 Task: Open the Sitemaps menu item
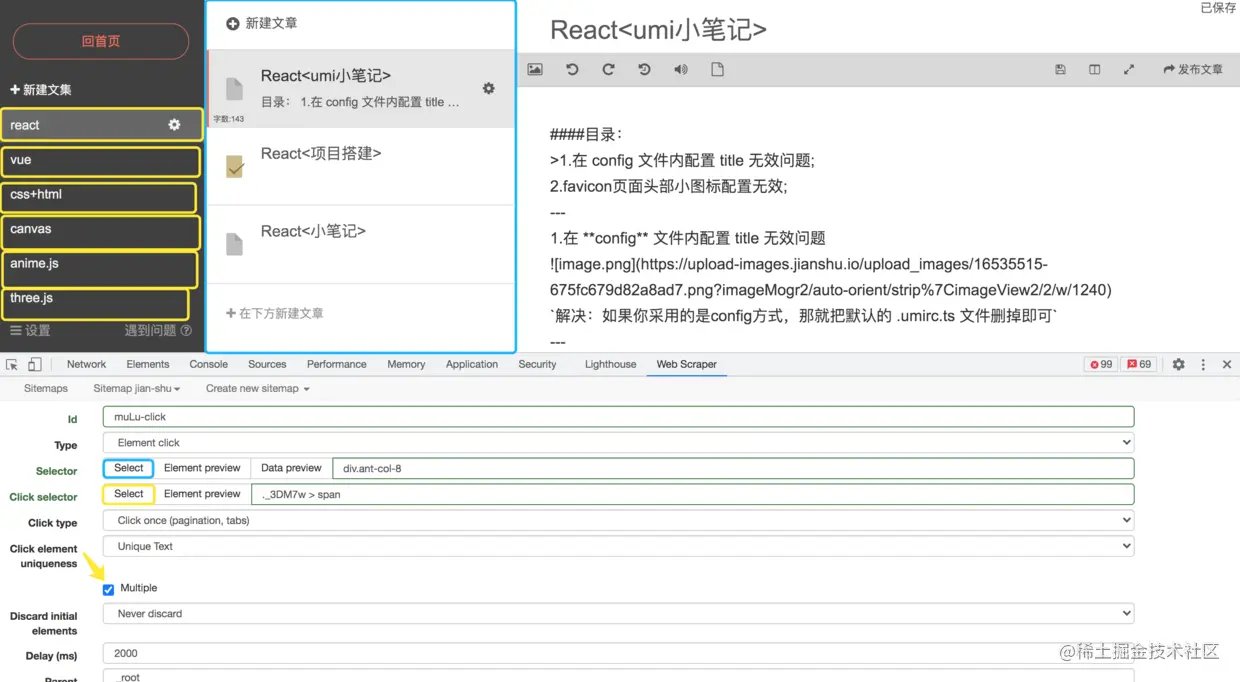pos(46,388)
